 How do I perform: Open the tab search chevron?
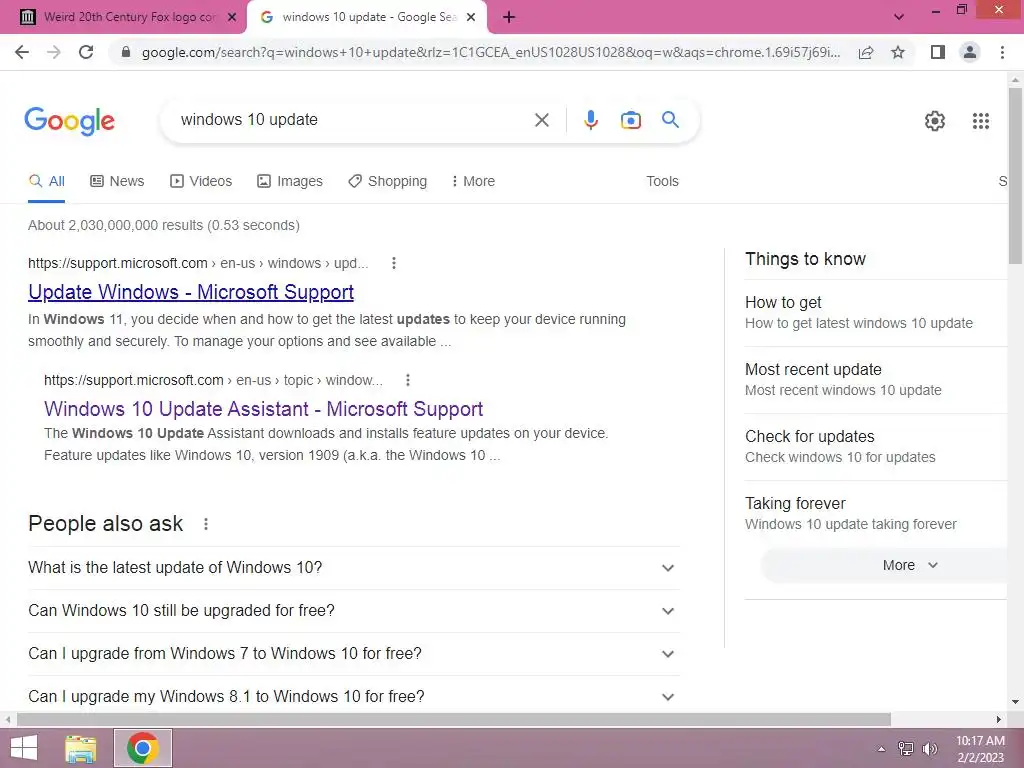pyautogui.click(x=899, y=18)
